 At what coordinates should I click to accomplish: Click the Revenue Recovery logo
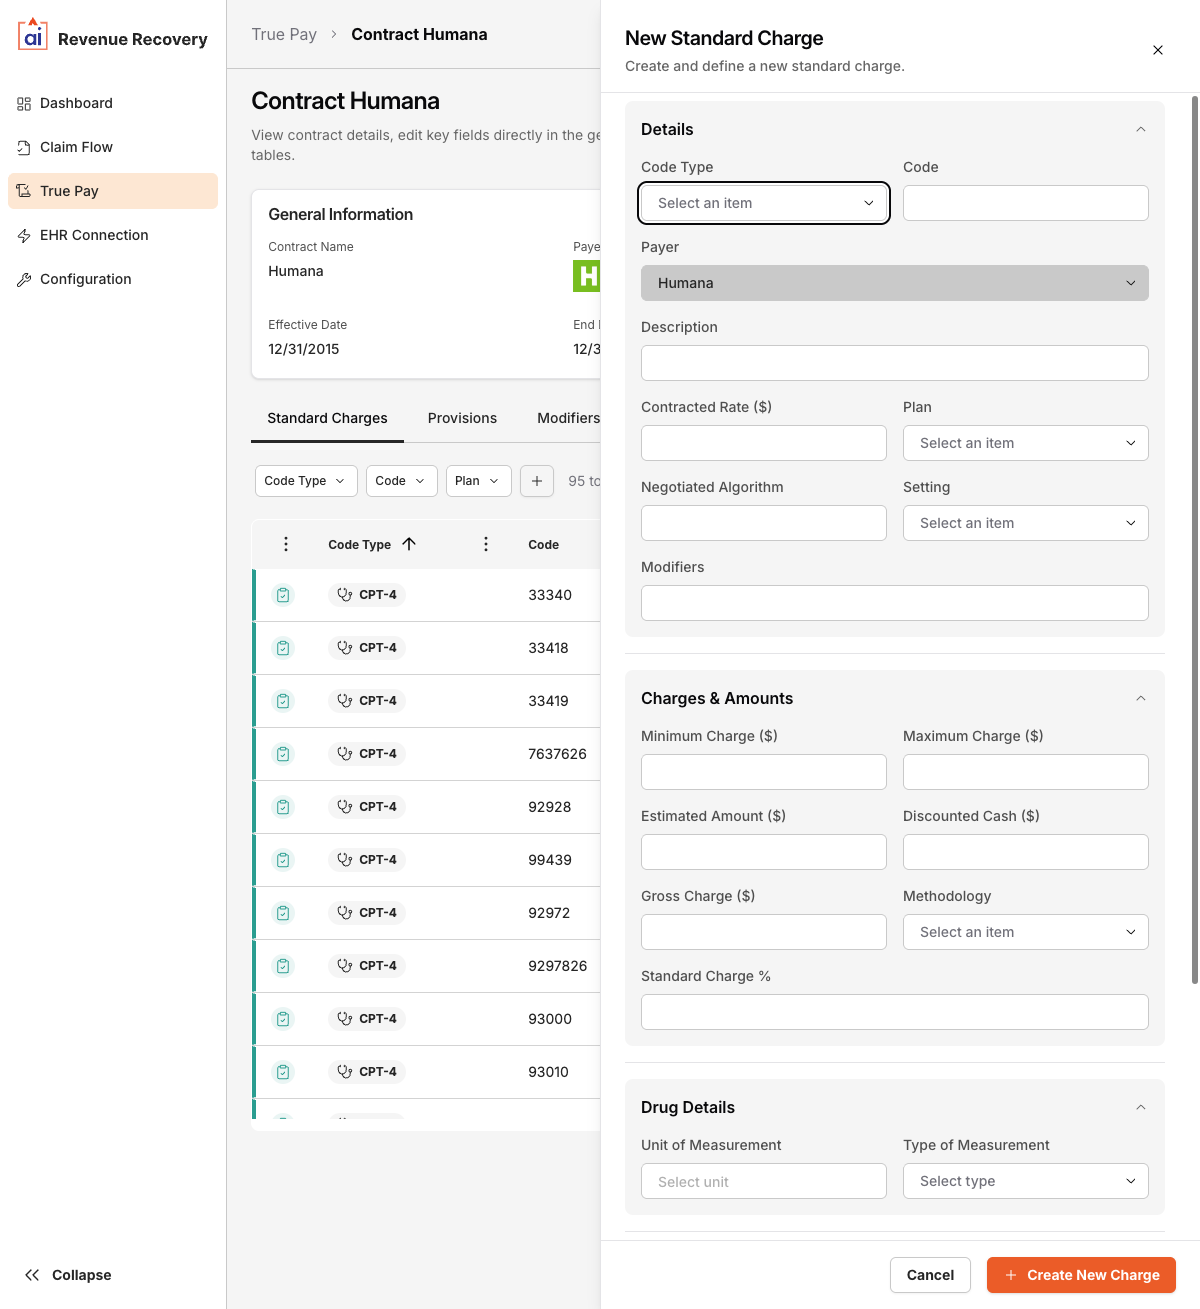pos(32,36)
